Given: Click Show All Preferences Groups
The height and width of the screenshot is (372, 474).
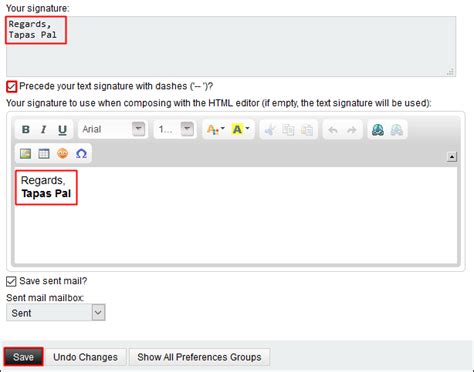Looking at the screenshot, I should [x=199, y=357].
